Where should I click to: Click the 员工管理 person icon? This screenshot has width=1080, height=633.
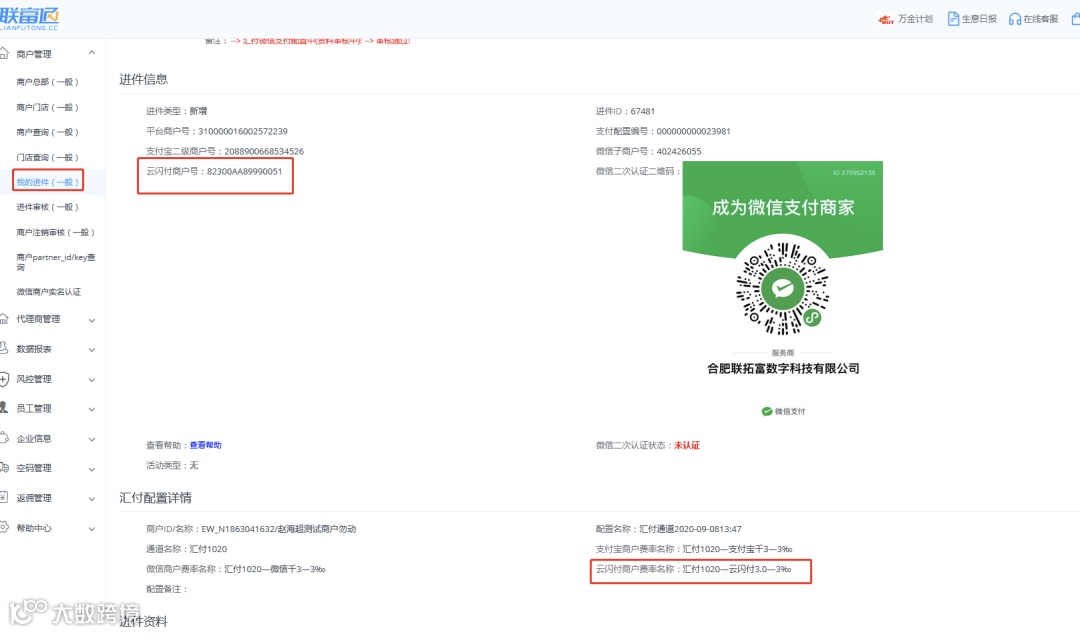pyautogui.click(x=4, y=408)
